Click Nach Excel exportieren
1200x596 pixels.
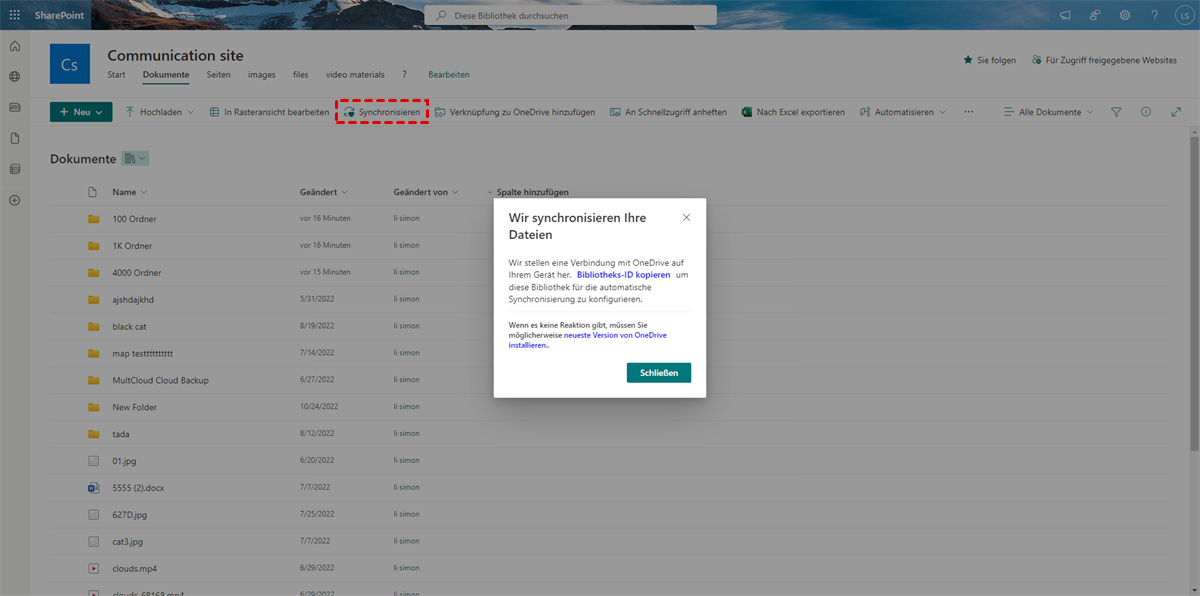[x=793, y=112]
